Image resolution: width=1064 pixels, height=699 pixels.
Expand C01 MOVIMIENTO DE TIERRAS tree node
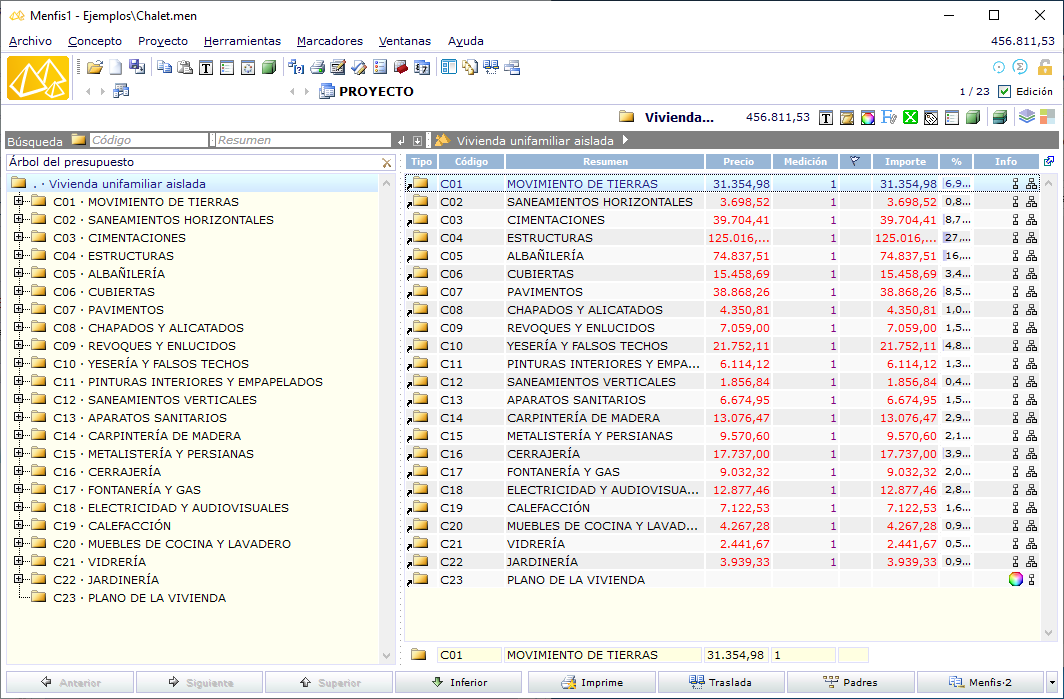click(18, 201)
